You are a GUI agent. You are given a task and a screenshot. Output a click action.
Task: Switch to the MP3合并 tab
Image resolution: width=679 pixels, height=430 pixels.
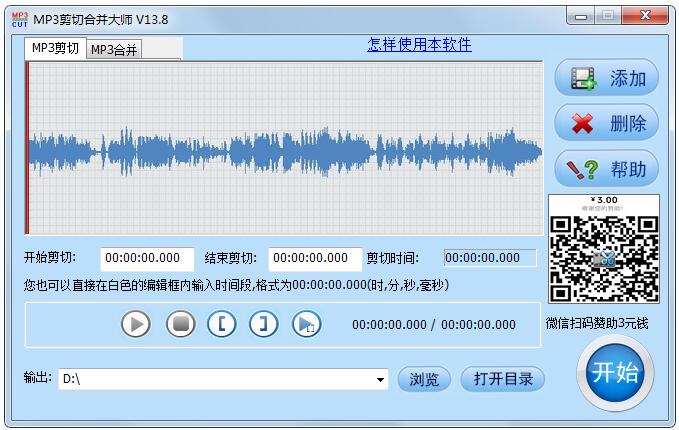tap(114, 50)
